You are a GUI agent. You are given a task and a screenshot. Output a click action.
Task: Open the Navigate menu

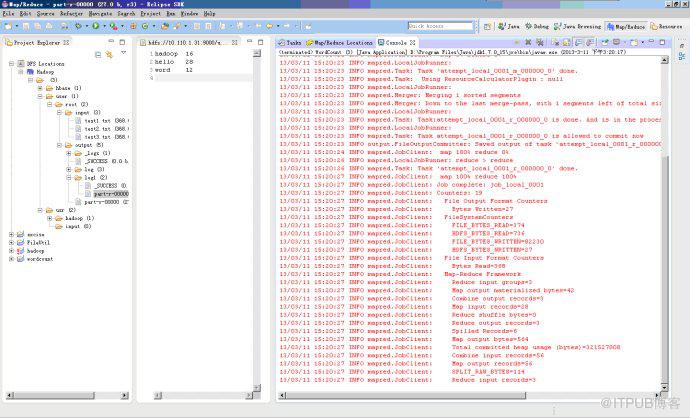pos(100,14)
